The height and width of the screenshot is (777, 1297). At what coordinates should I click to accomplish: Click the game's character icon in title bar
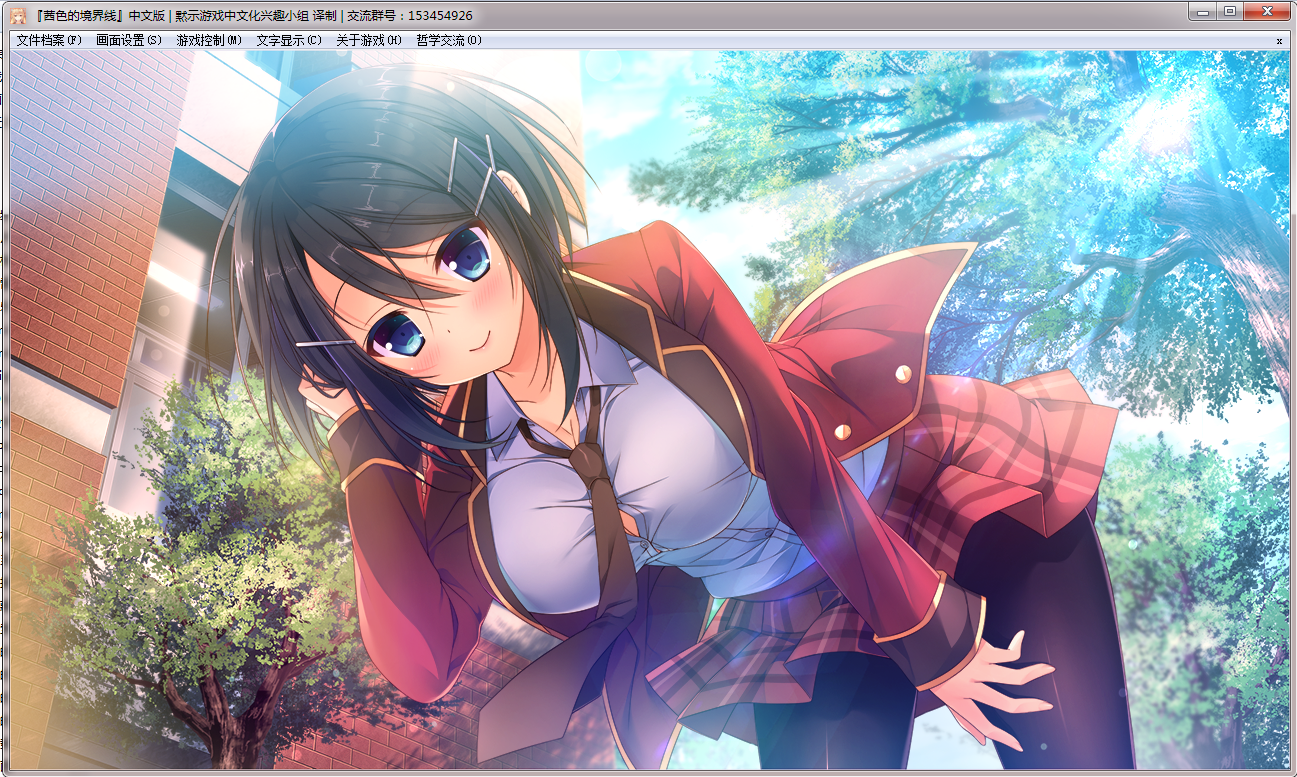click(18, 15)
